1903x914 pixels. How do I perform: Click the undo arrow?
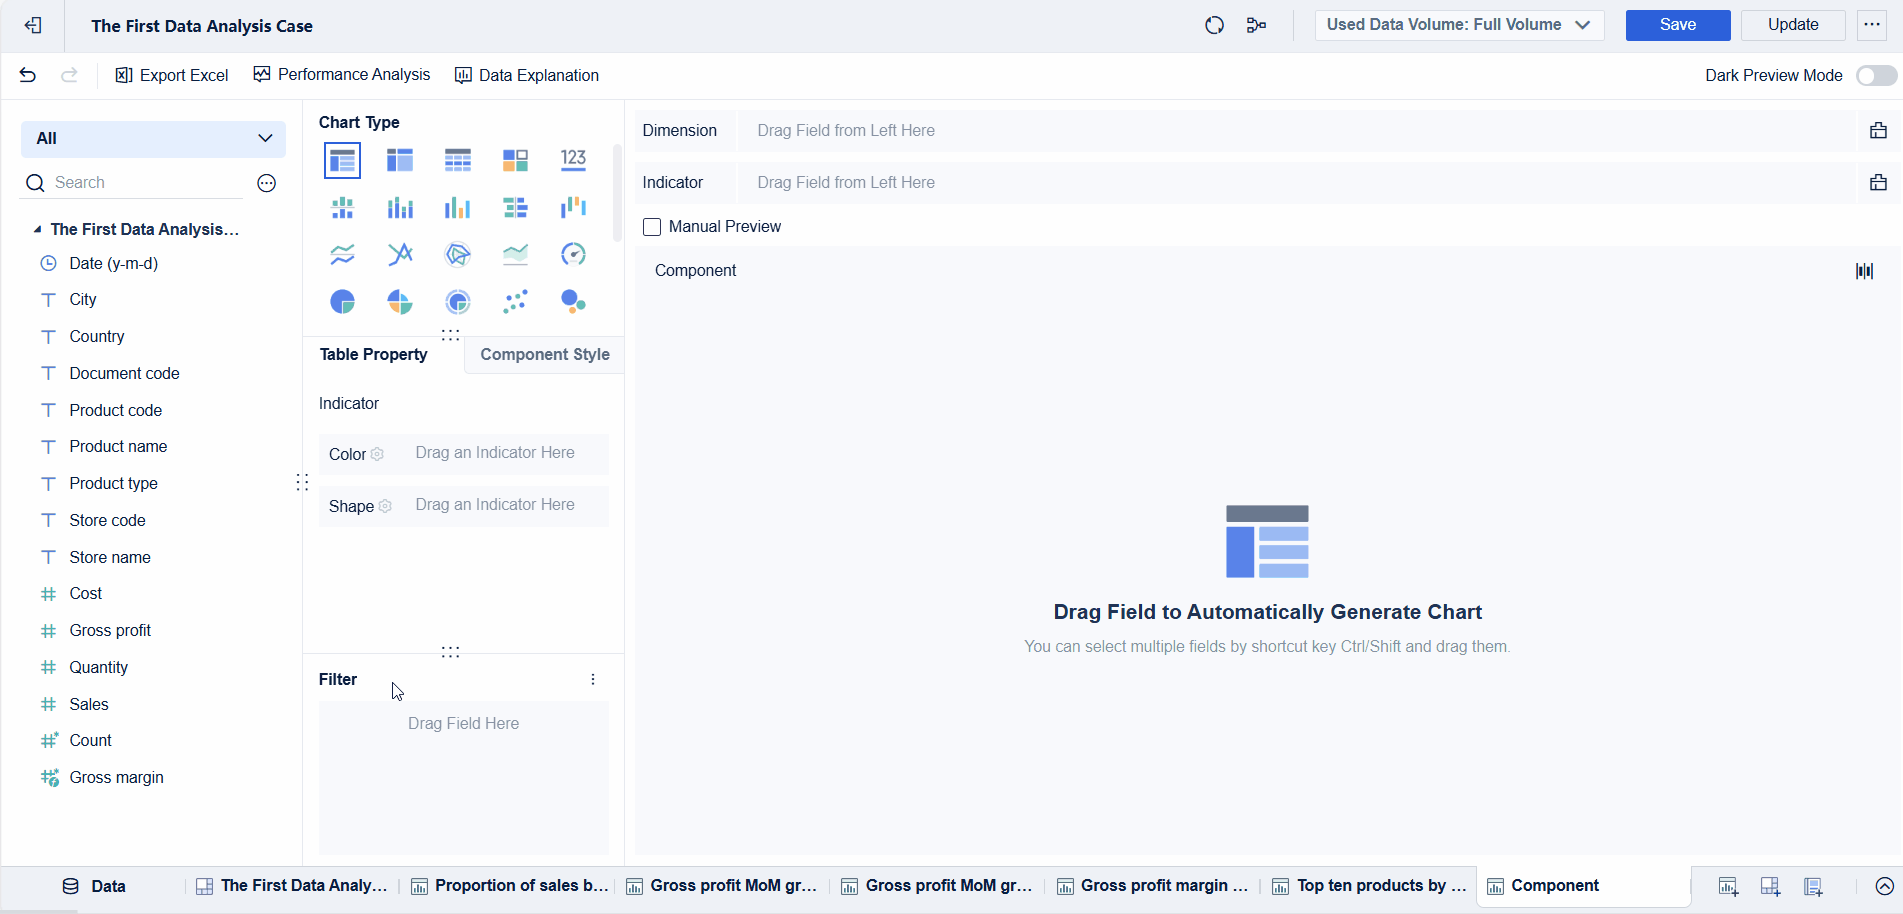pyautogui.click(x=28, y=75)
